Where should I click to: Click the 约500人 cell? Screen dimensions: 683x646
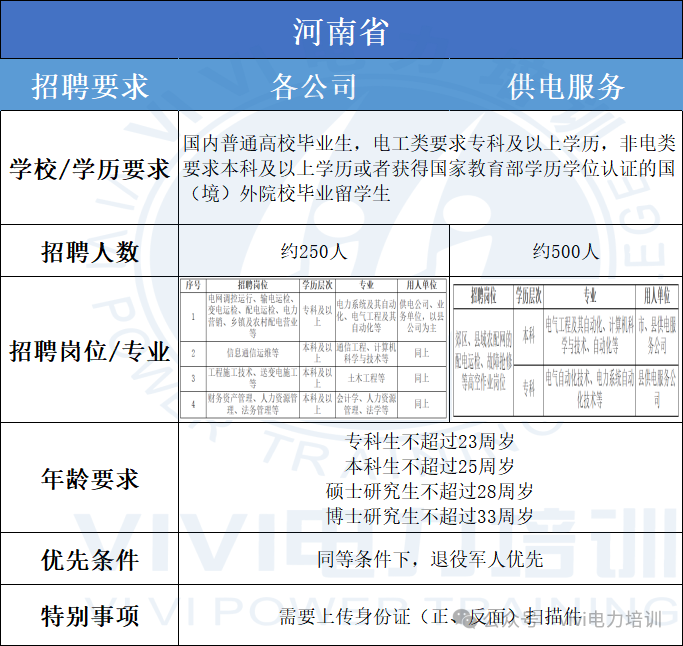coord(565,251)
